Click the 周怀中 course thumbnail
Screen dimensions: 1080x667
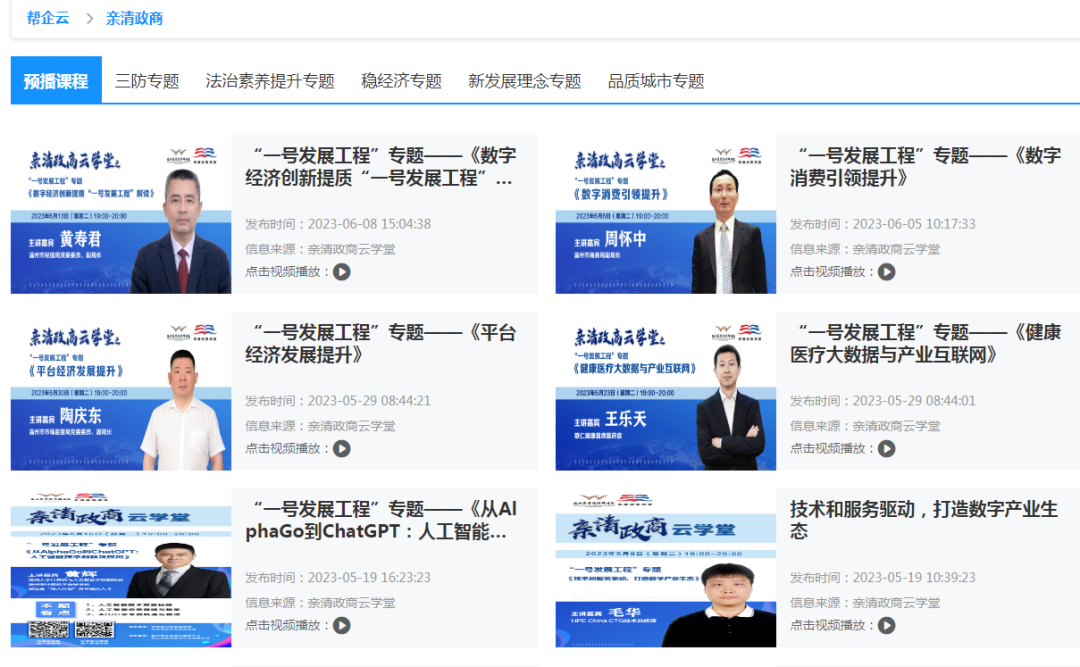click(x=665, y=216)
